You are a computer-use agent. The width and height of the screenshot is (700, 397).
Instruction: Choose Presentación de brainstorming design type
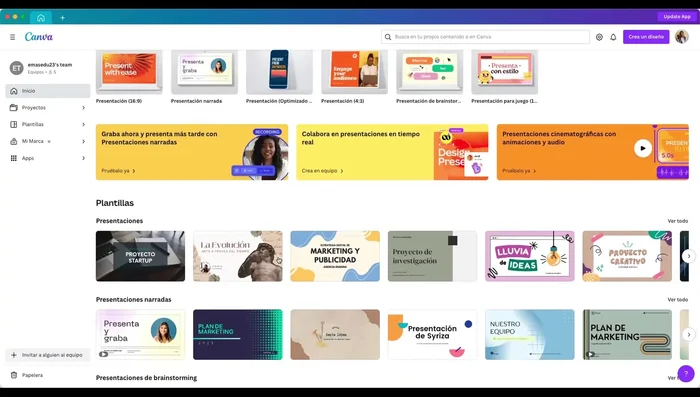[x=429, y=72]
